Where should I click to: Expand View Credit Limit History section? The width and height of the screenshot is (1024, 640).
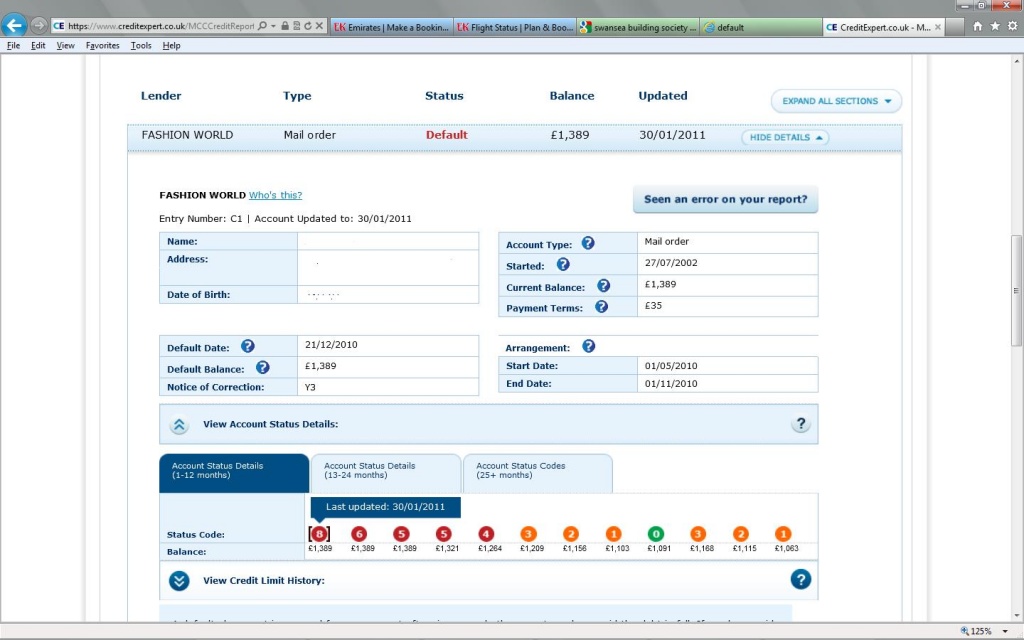coord(179,580)
